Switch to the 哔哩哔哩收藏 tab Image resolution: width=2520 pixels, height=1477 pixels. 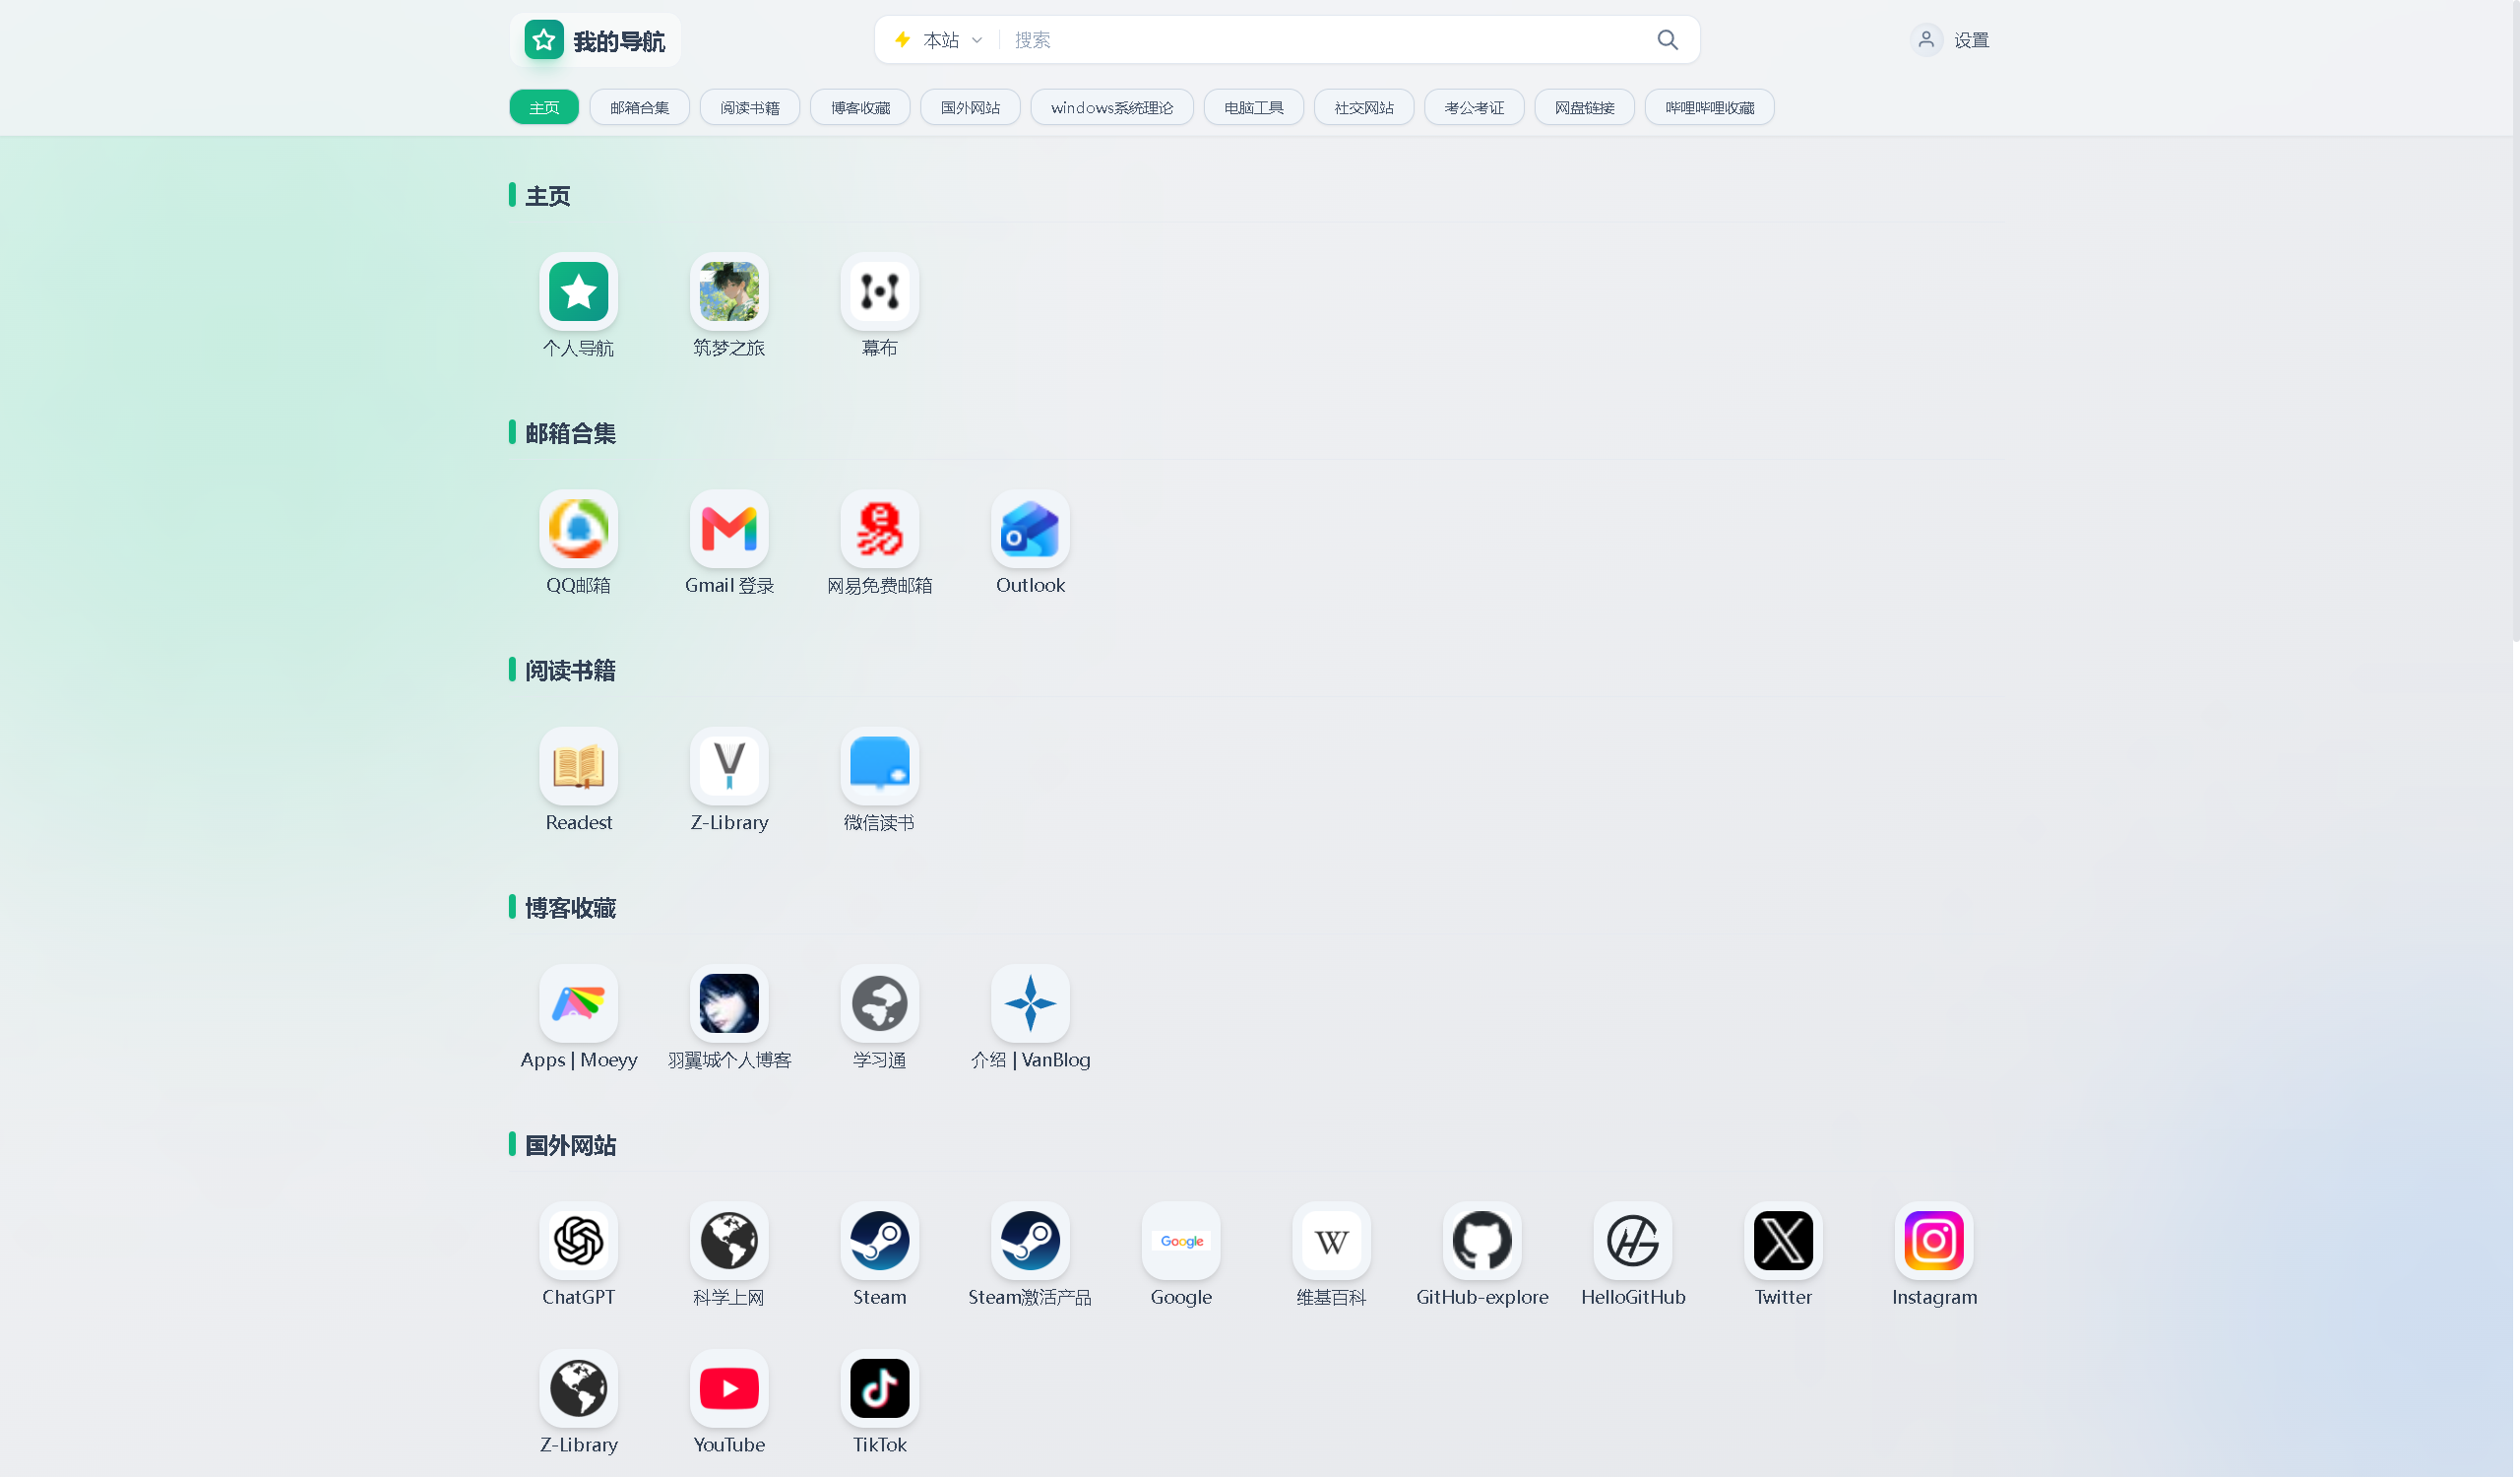click(x=1709, y=107)
